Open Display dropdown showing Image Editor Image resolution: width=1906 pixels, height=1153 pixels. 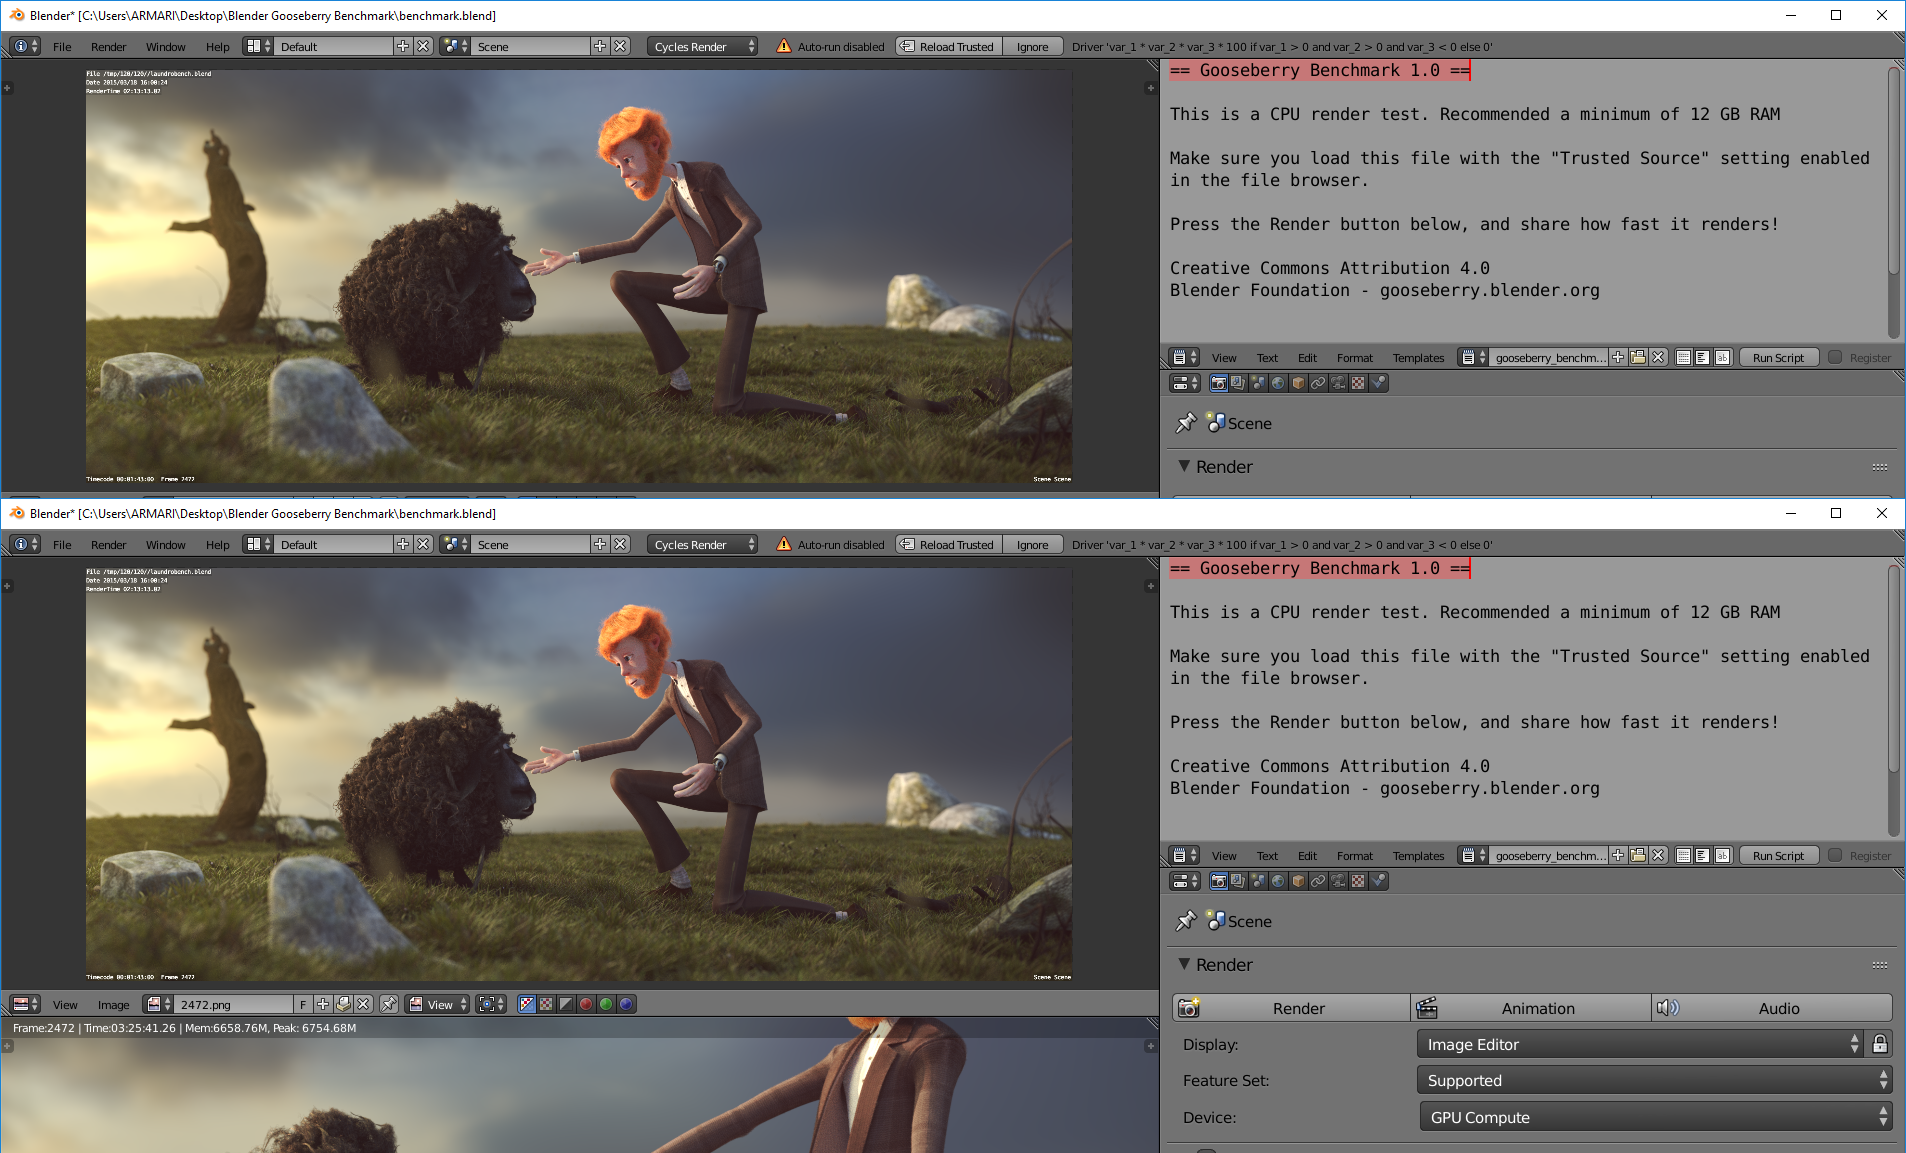[1640, 1044]
